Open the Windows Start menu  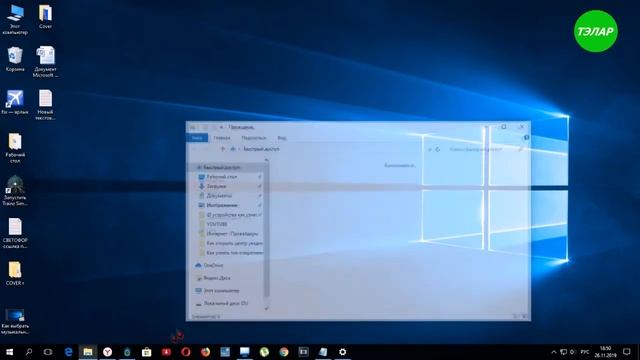[x=9, y=352]
